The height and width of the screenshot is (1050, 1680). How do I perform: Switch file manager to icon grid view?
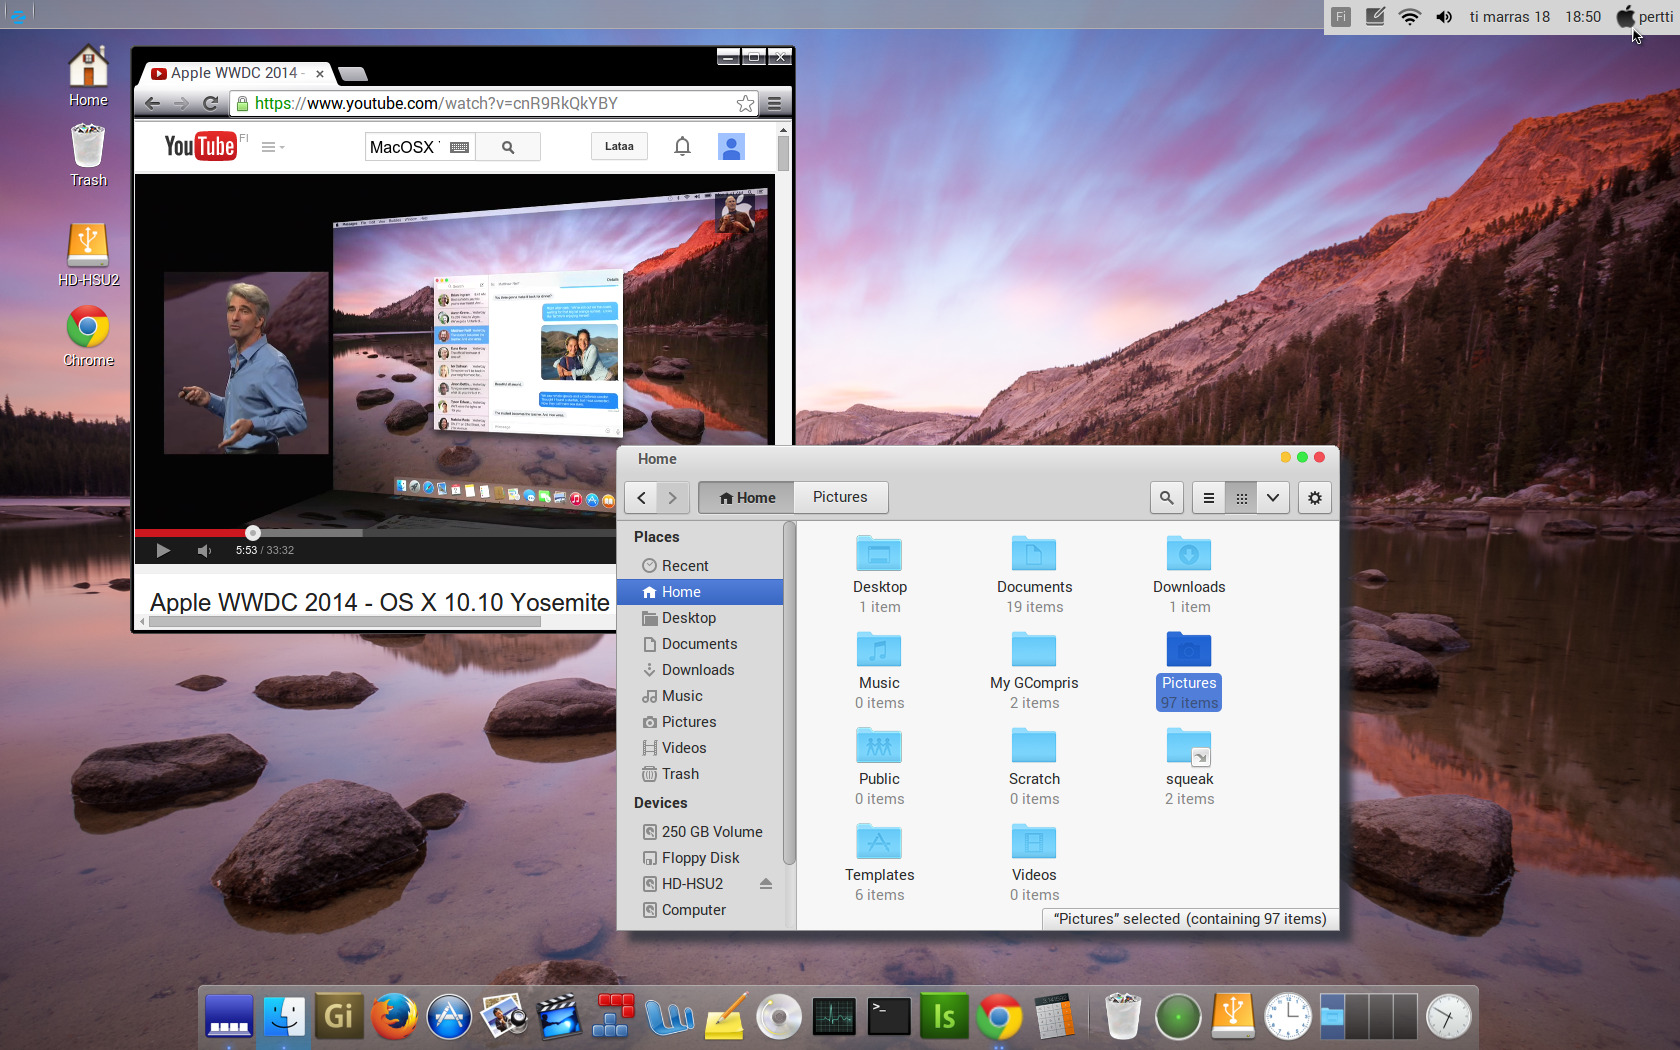1241,498
